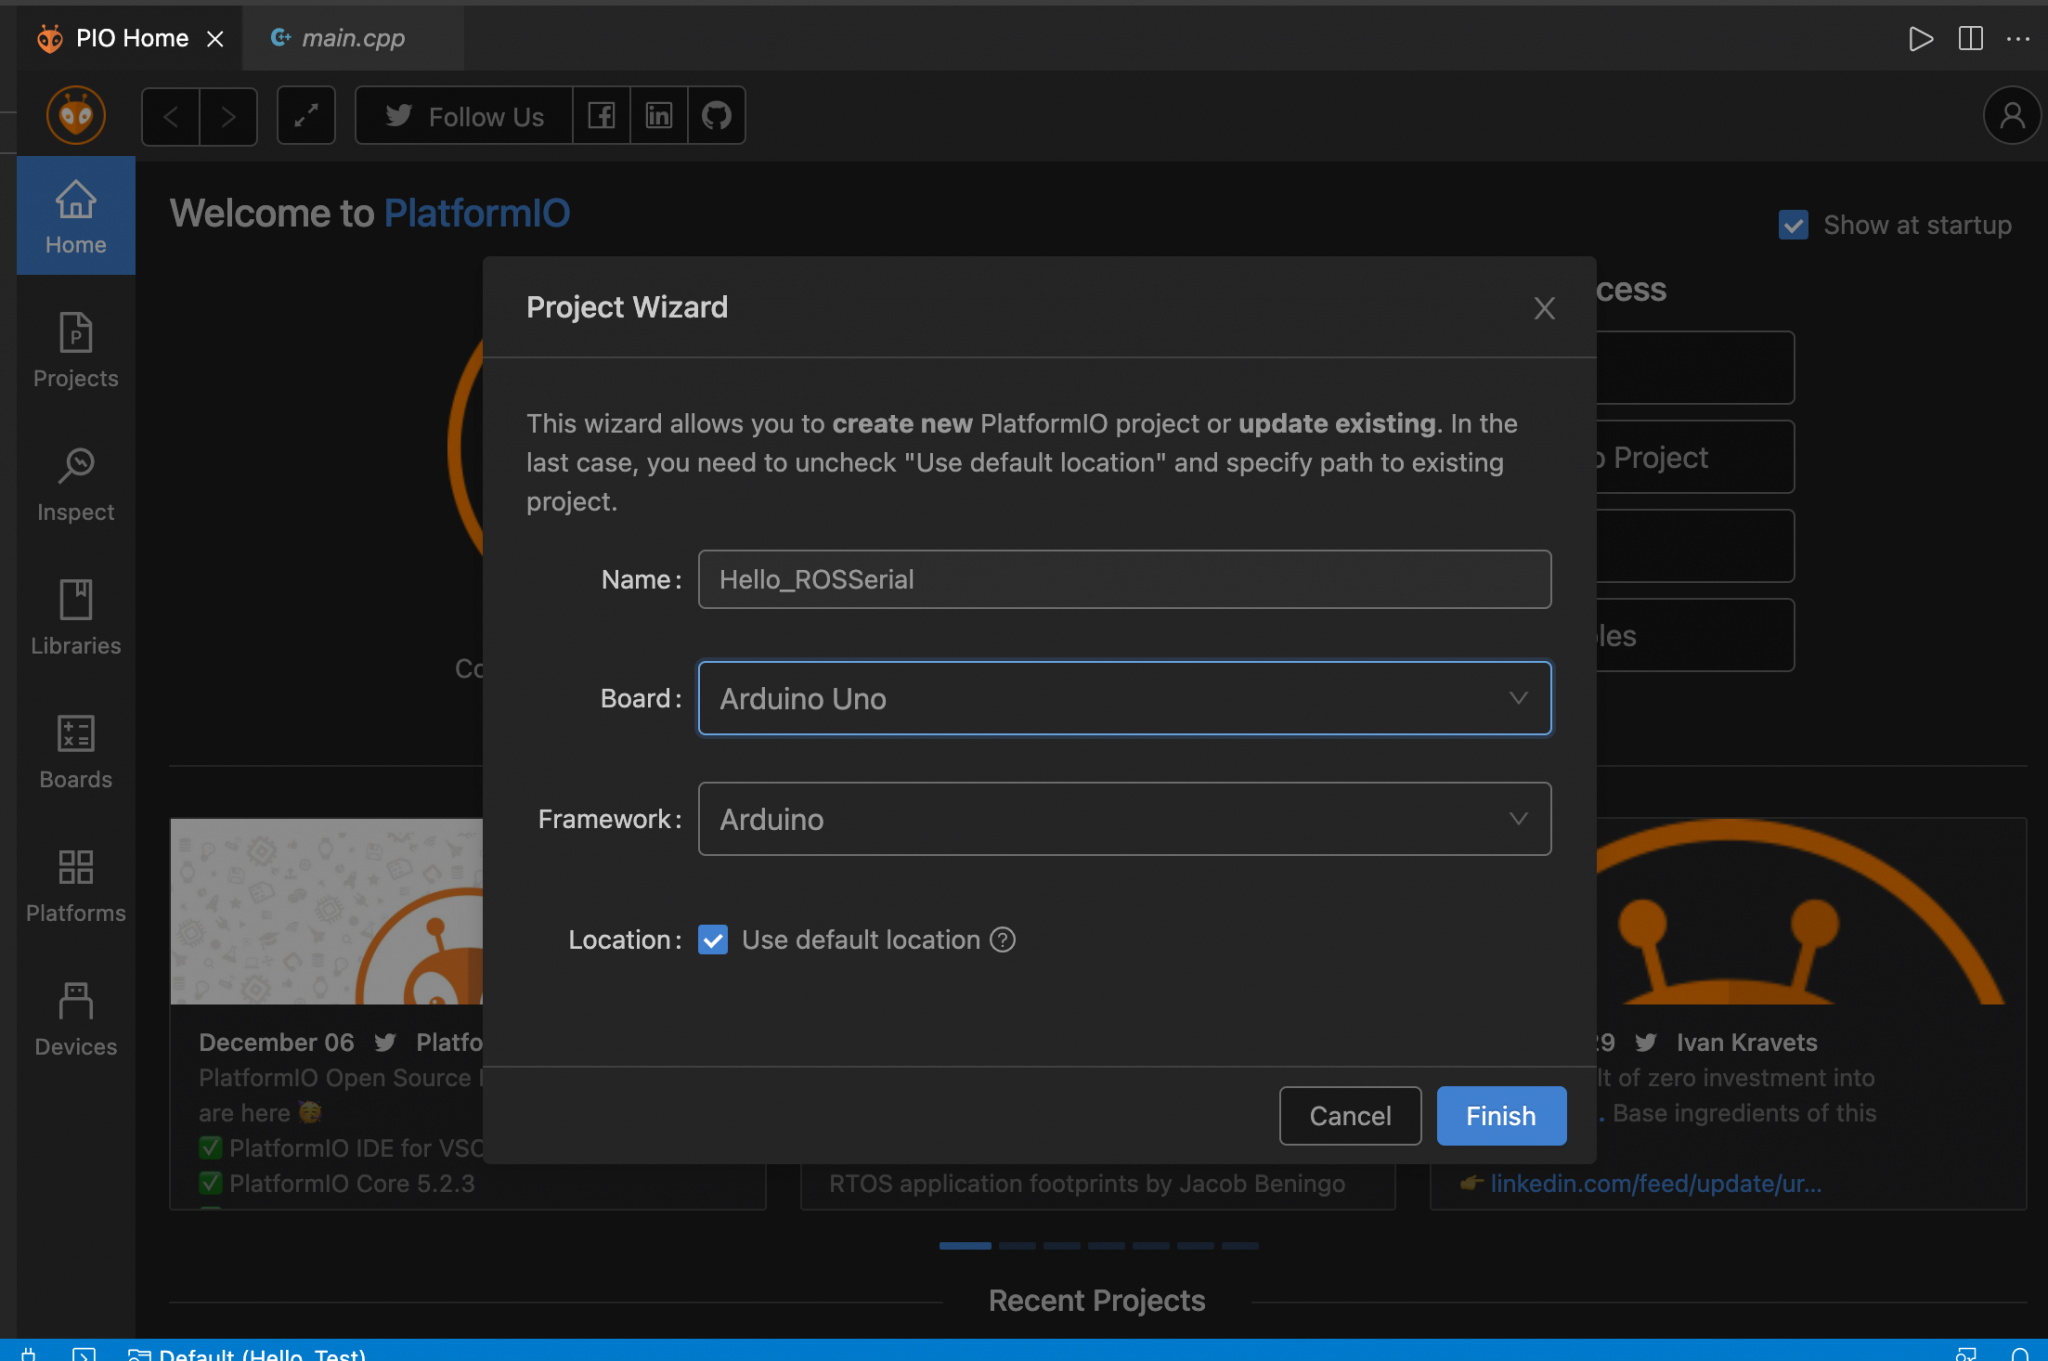Switch to the main.cpp tab

pos(352,37)
